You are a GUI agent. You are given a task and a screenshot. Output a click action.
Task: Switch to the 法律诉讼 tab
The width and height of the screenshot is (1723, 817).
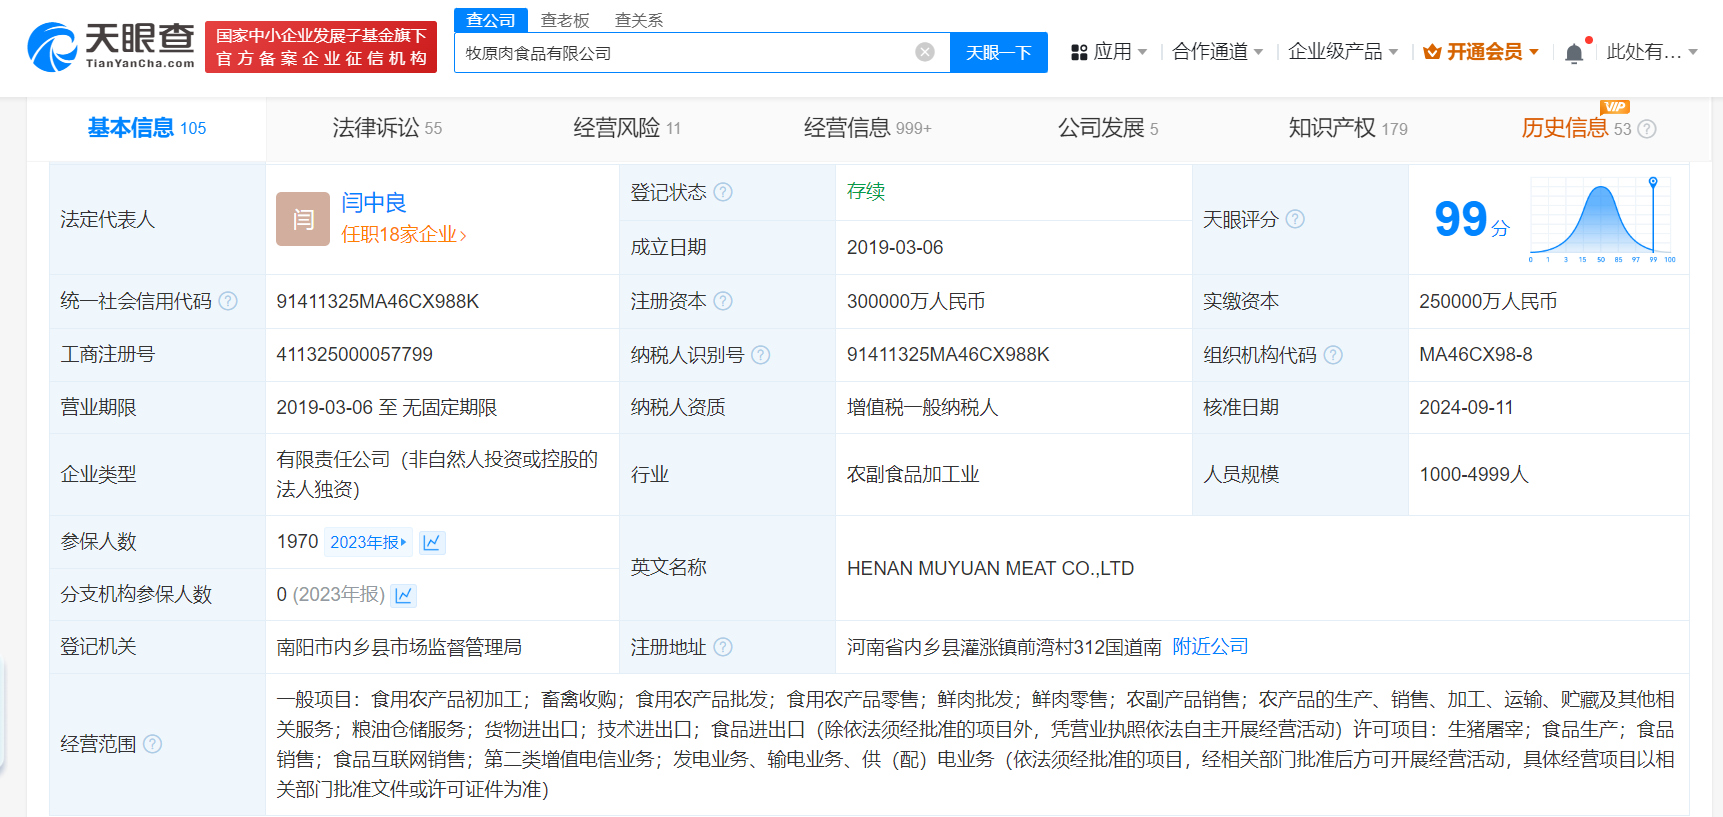point(386,128)
